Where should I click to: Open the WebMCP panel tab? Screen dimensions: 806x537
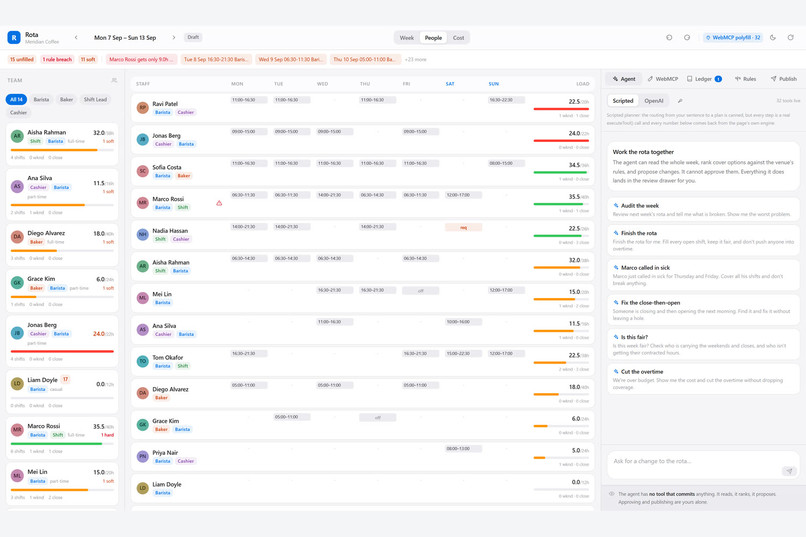[663, 79]
